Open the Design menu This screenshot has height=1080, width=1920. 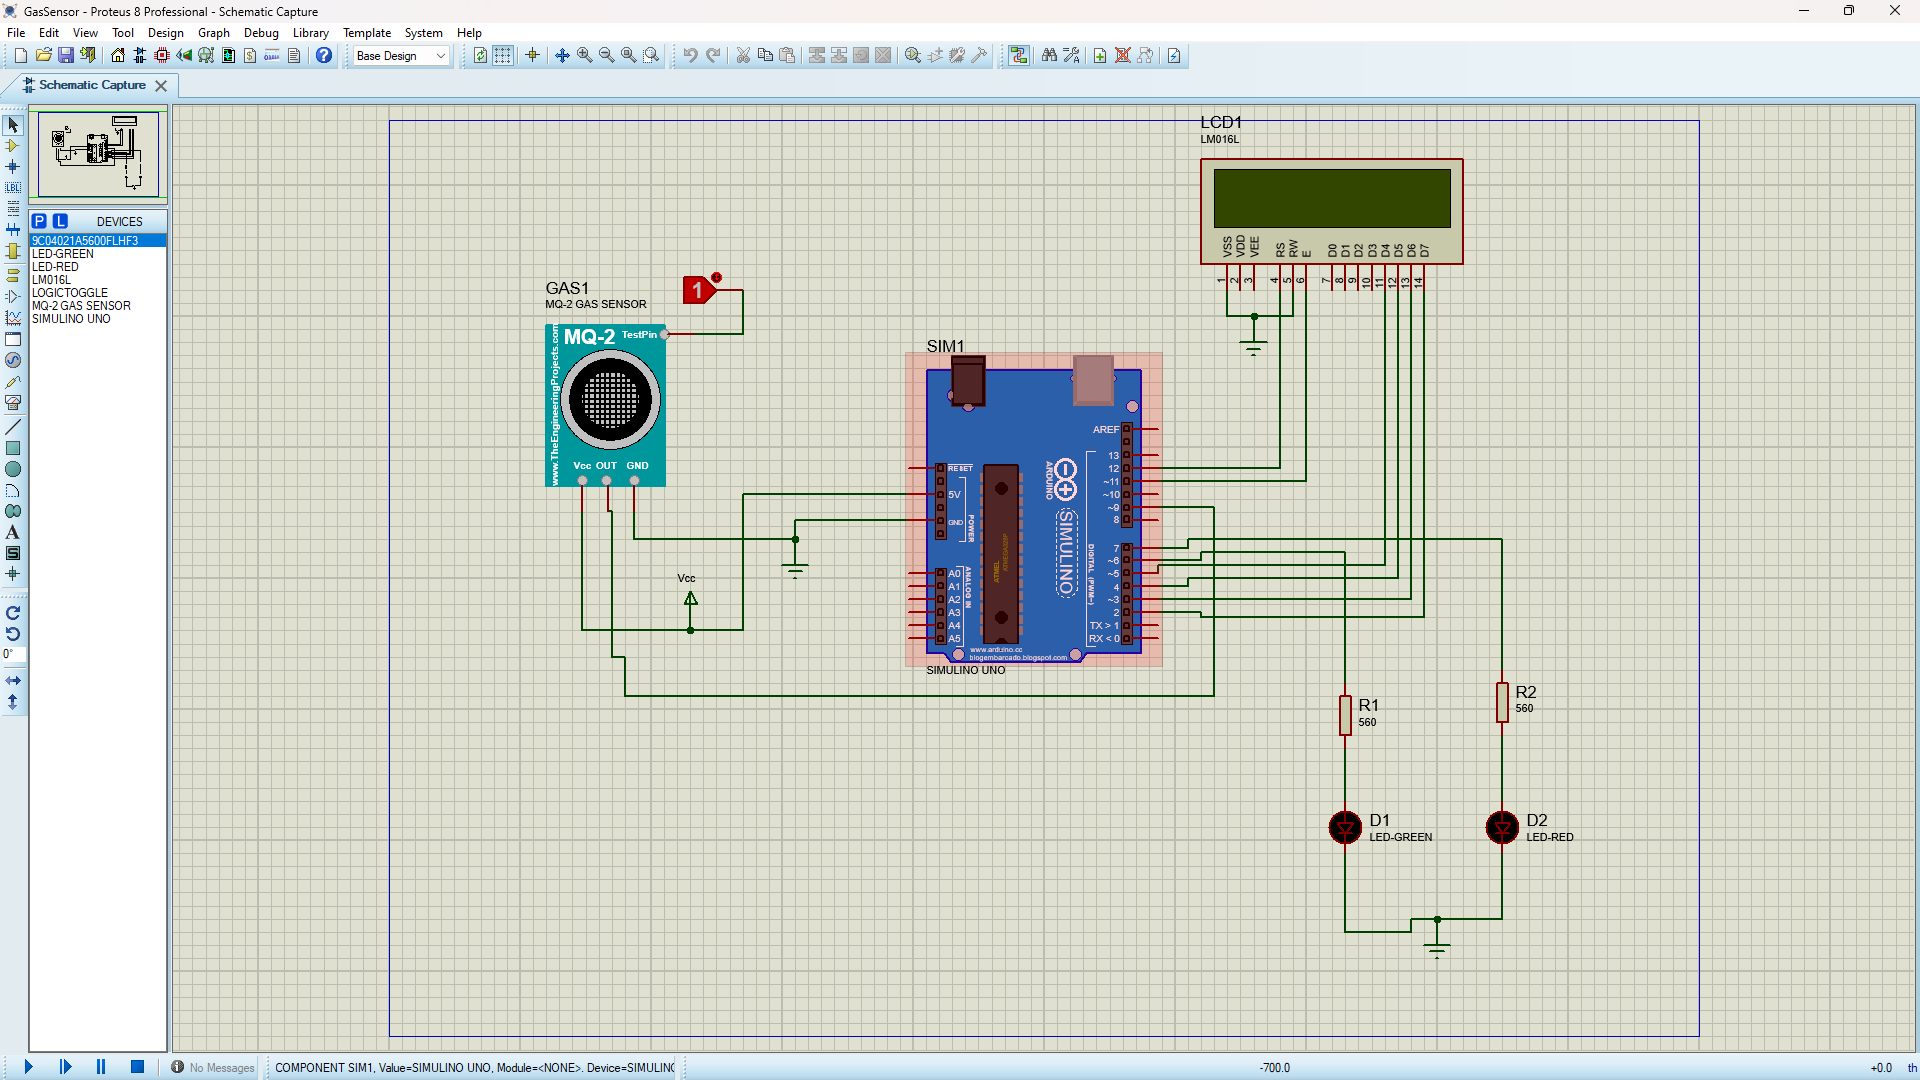tap(166, 33)
